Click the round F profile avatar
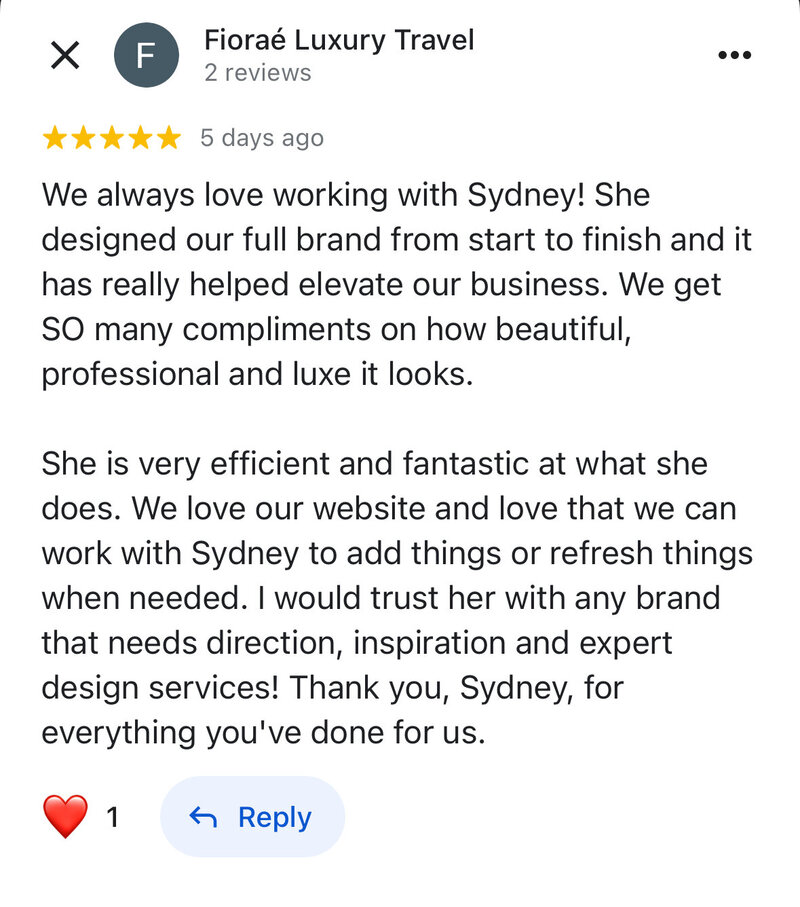800x907 pixels. point(146,55)
